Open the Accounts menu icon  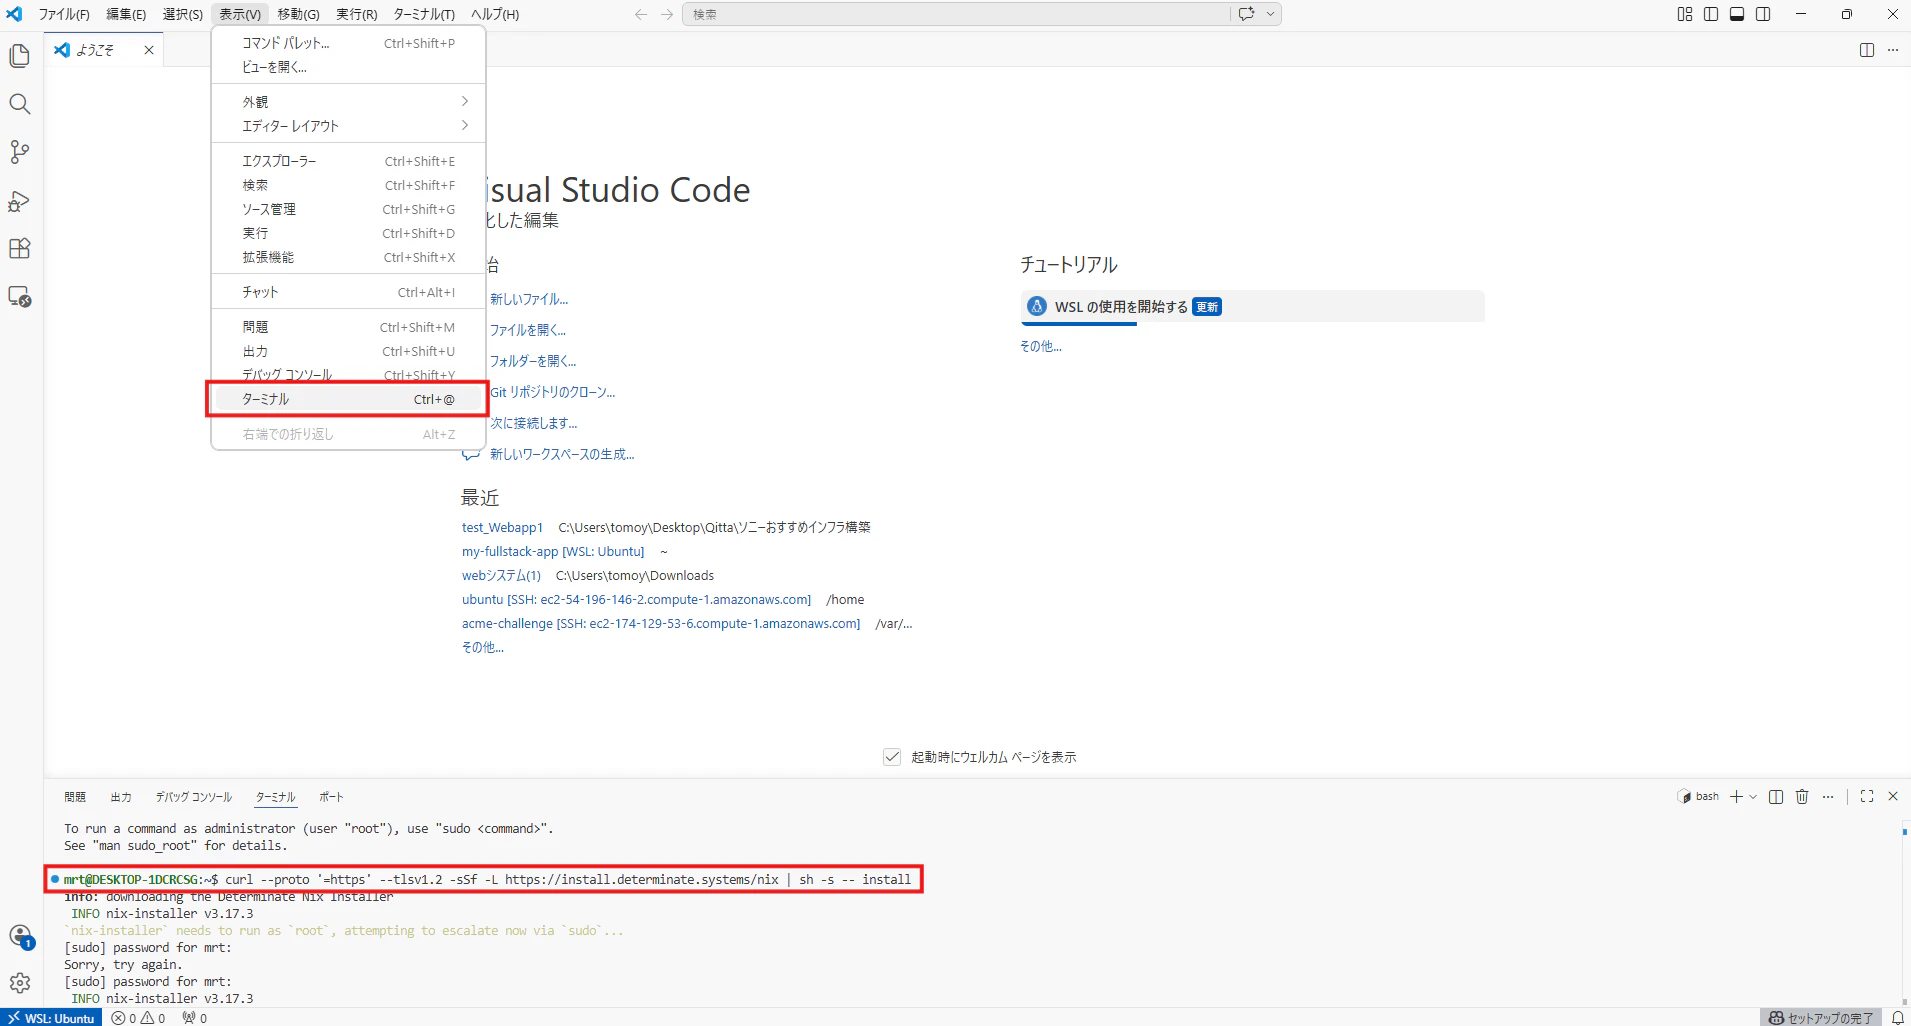20,937
